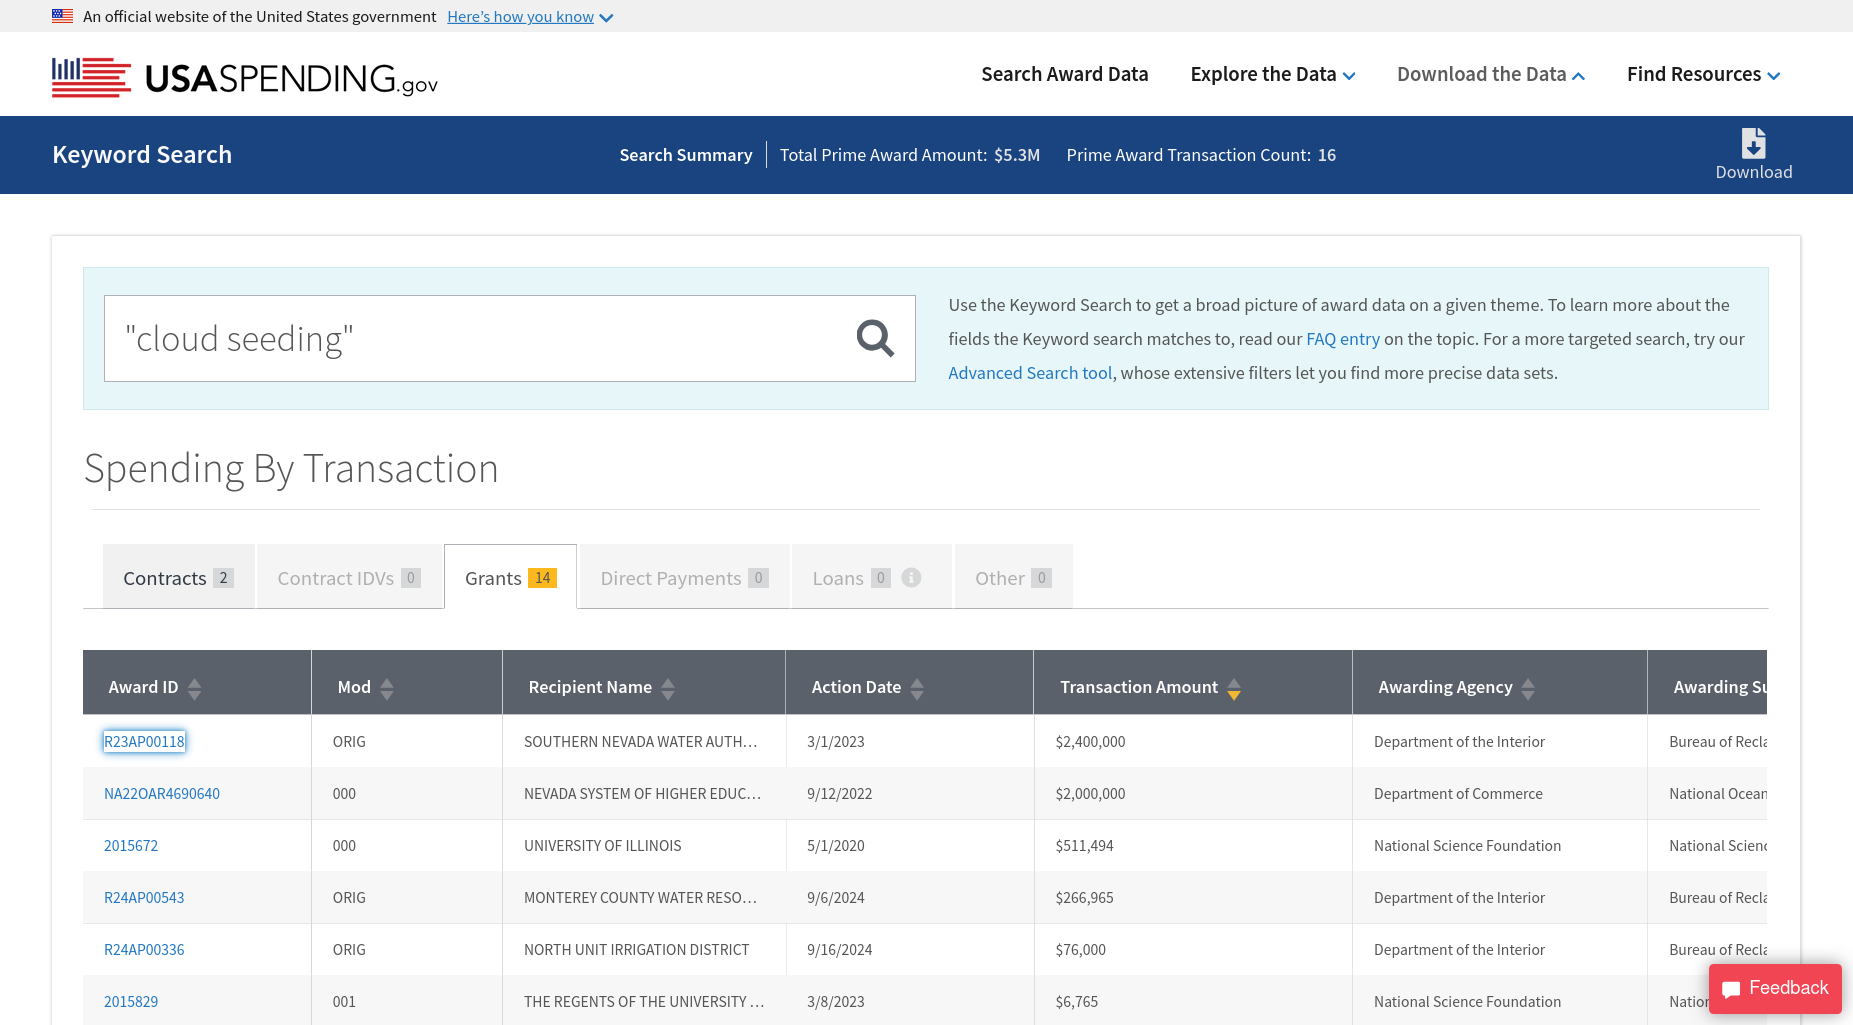Open the FAQ entry link
This screenshot has height=1025, width=1853.
pyautogui.click(x=1342, y=339)
